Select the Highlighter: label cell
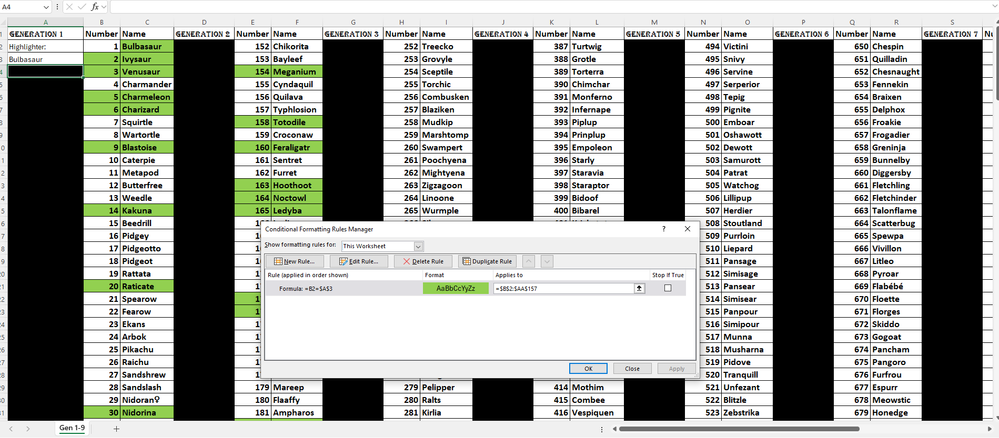999x438 pixels. (45, 46)
